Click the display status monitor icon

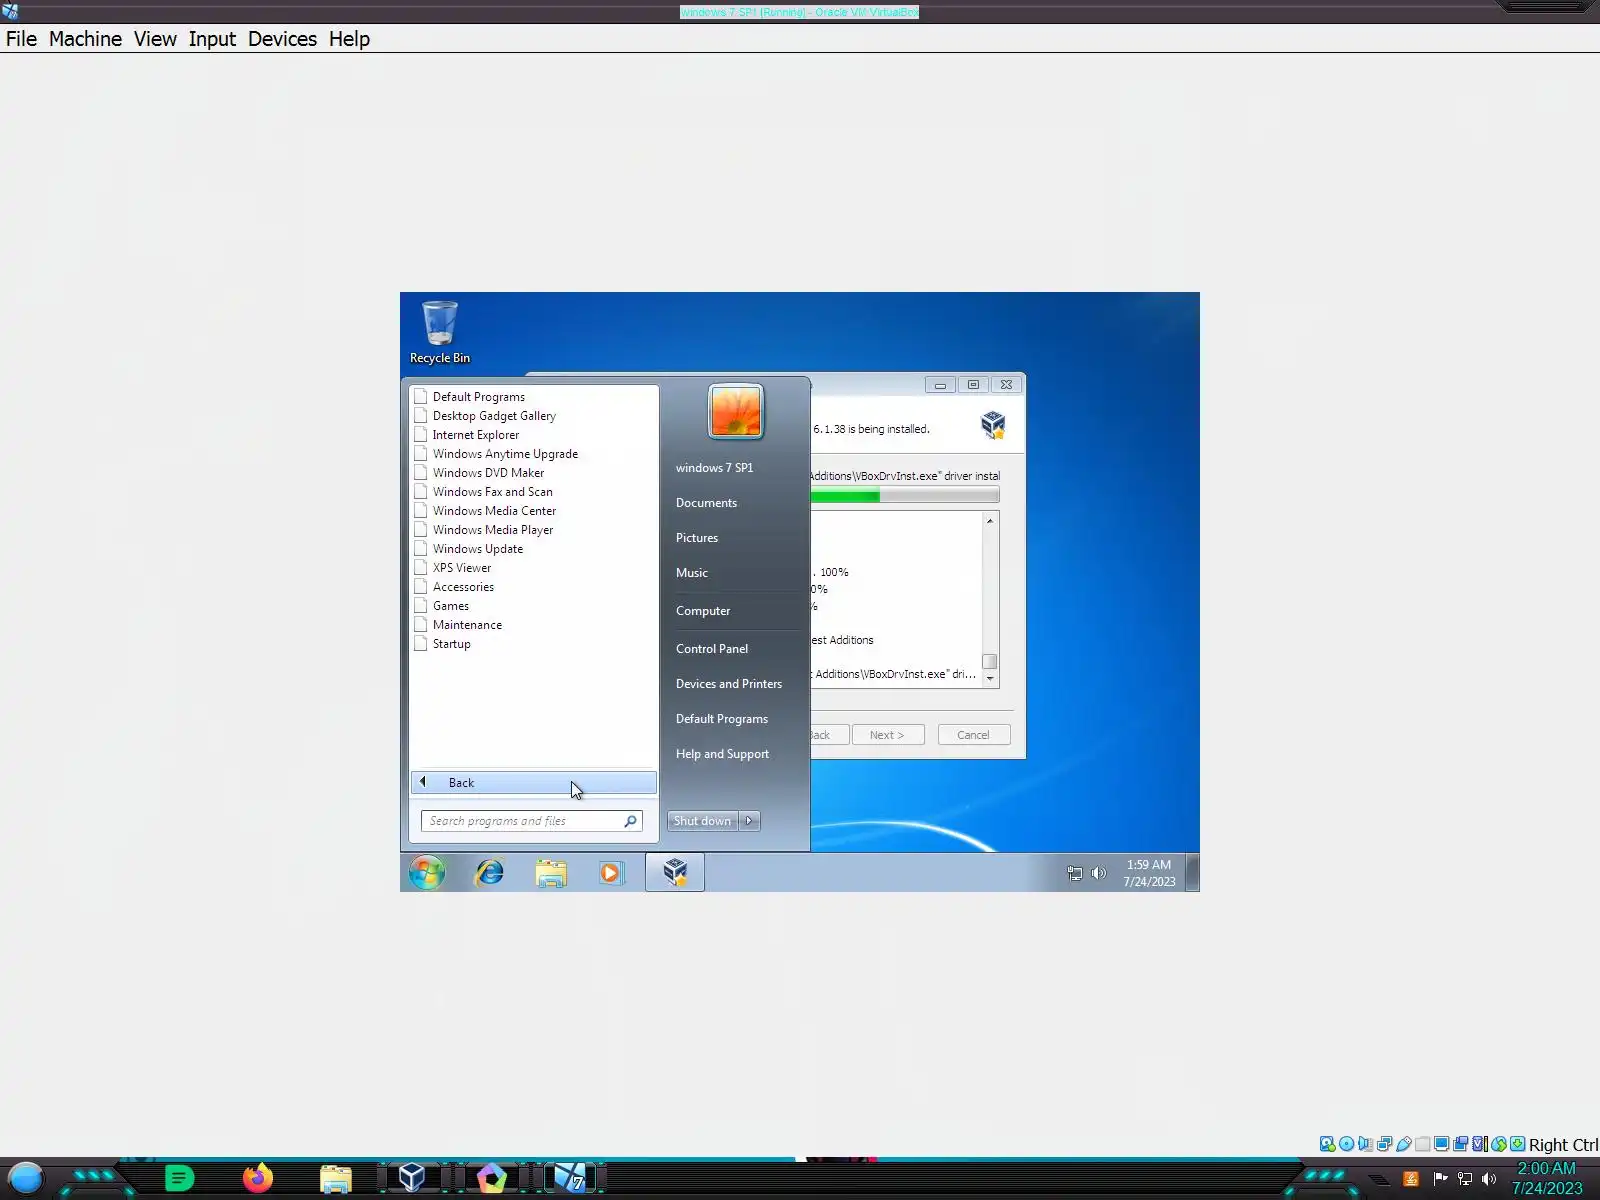click(1442, 1144)
